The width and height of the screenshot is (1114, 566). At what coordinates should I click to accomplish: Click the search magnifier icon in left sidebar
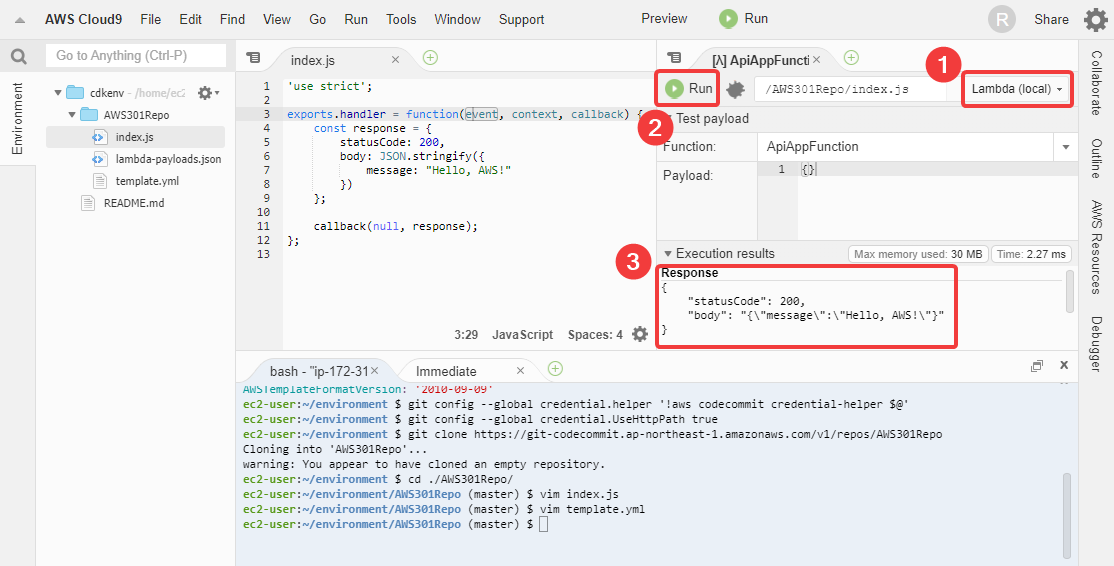pyautogui.click(x=18, y=57)
